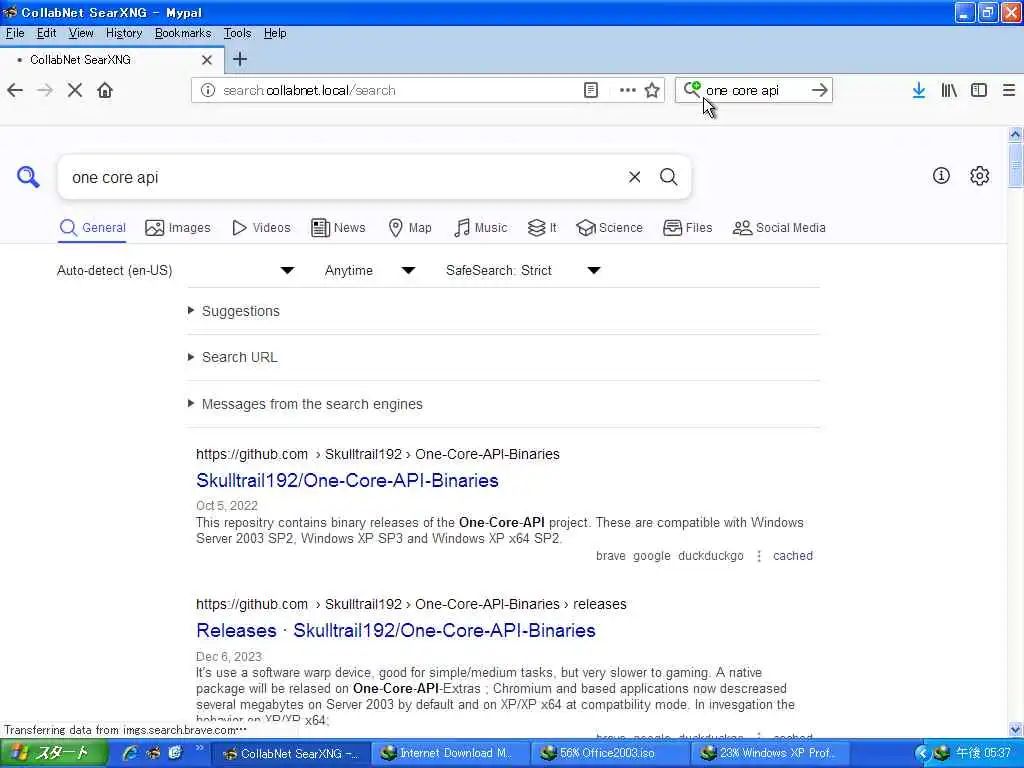Switch to Internet Download Manager taskbar window

coord(450,753)
